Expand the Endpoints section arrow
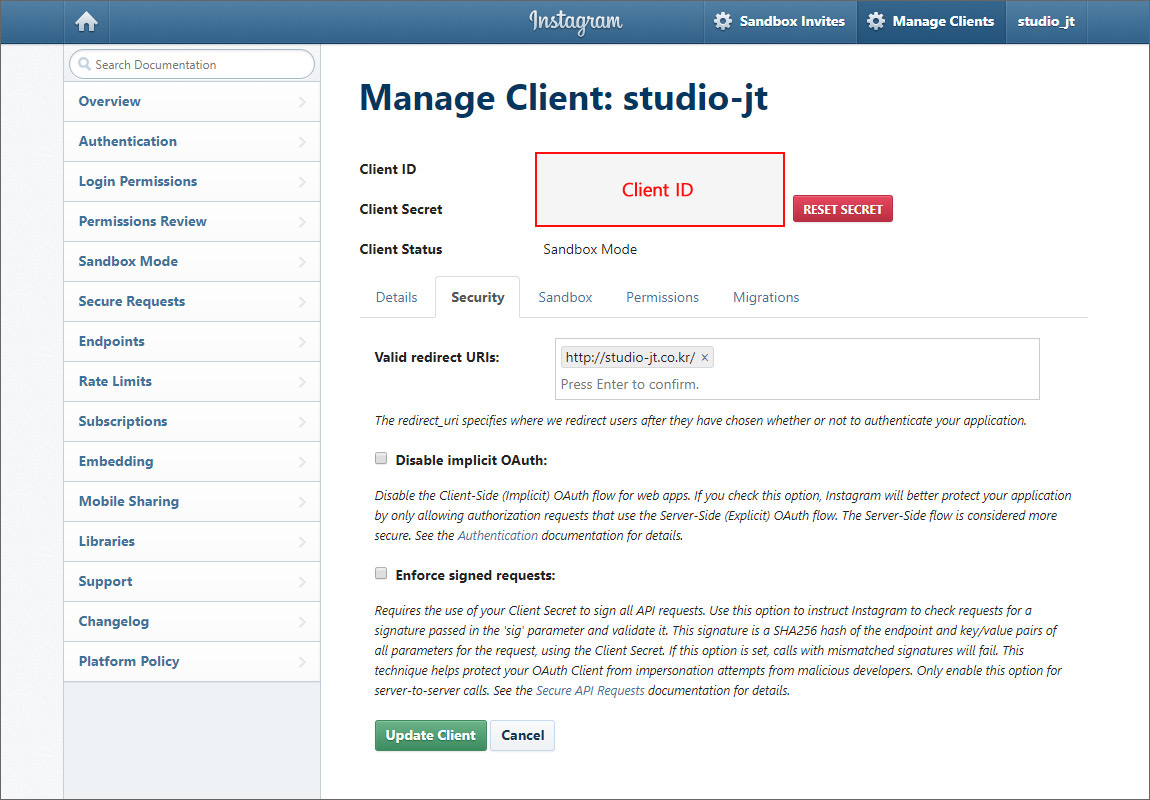This screenshot has height=800, width=1150. point(302,342)
